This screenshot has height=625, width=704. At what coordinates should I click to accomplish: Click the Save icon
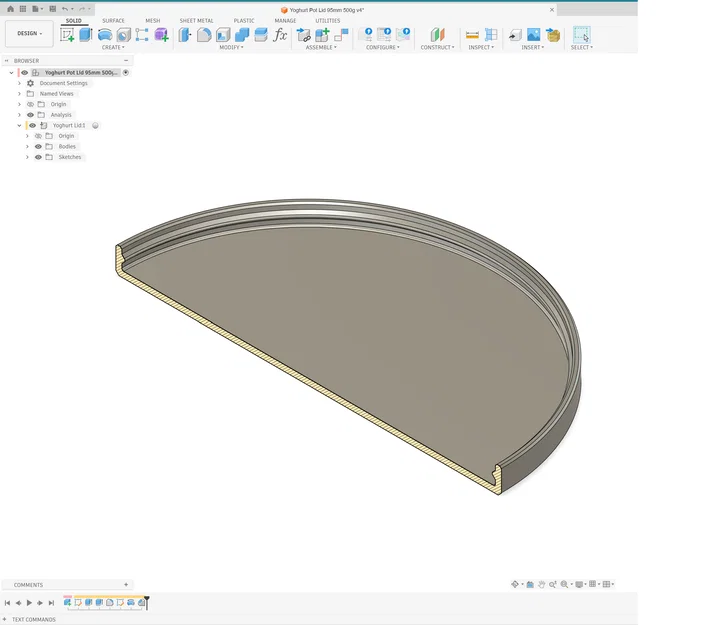point(53,9)
